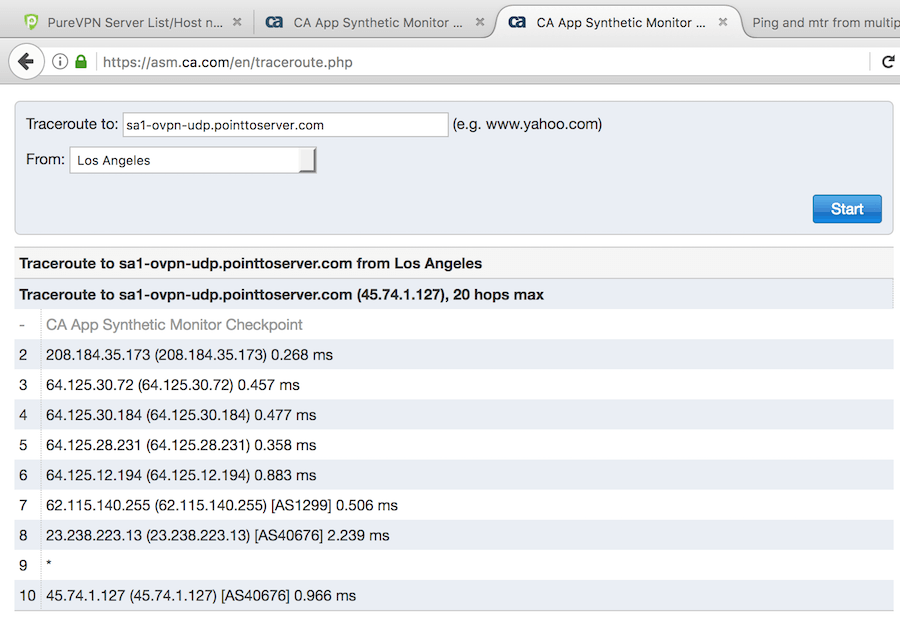Close the first CA App Synthetic Monitor tab
This screenshot has width=900, height=617.
point(480,22)
